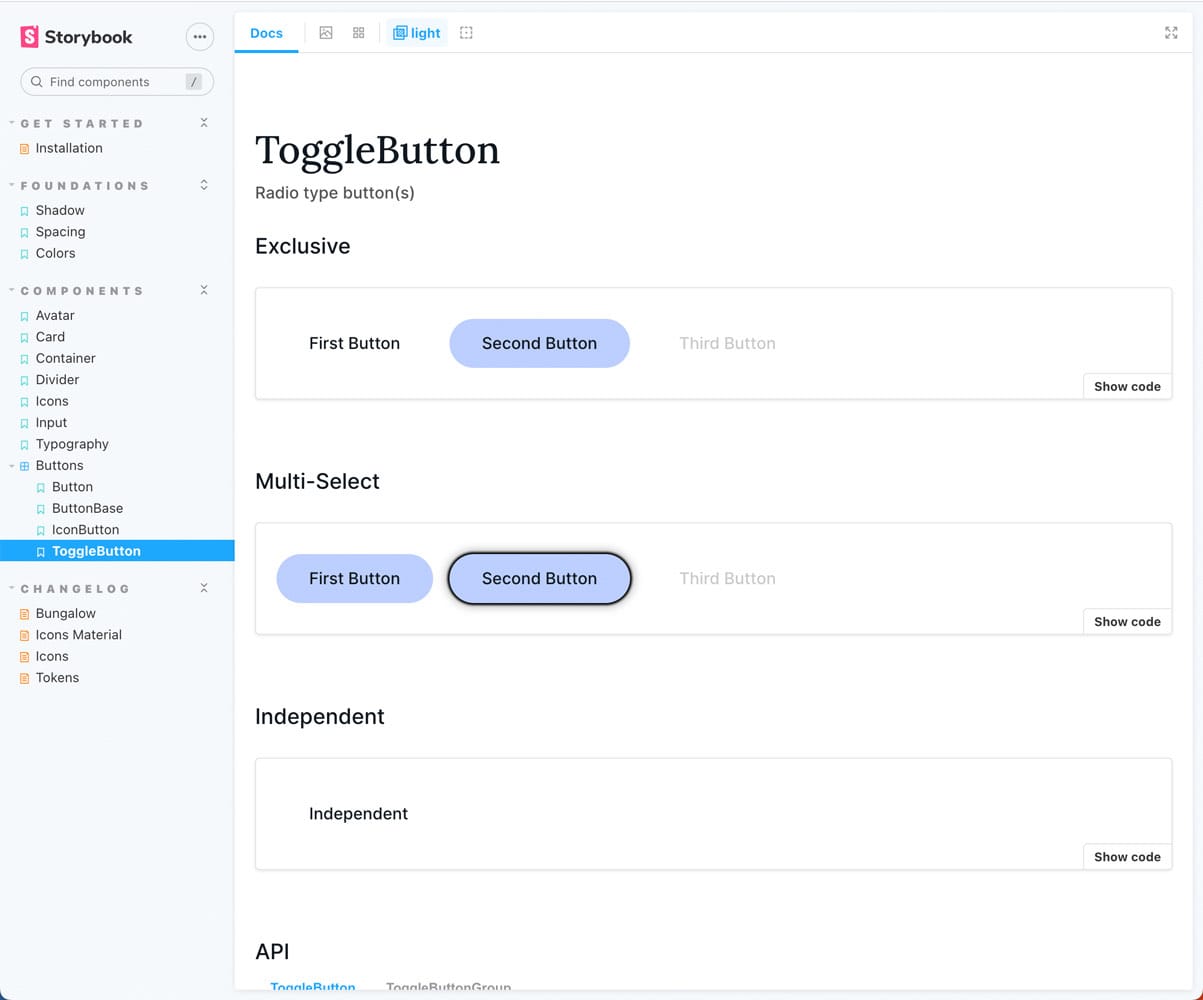Open the light theme switcher
The height and width of the screenshot is (1000, 1203).
point(417,33)
